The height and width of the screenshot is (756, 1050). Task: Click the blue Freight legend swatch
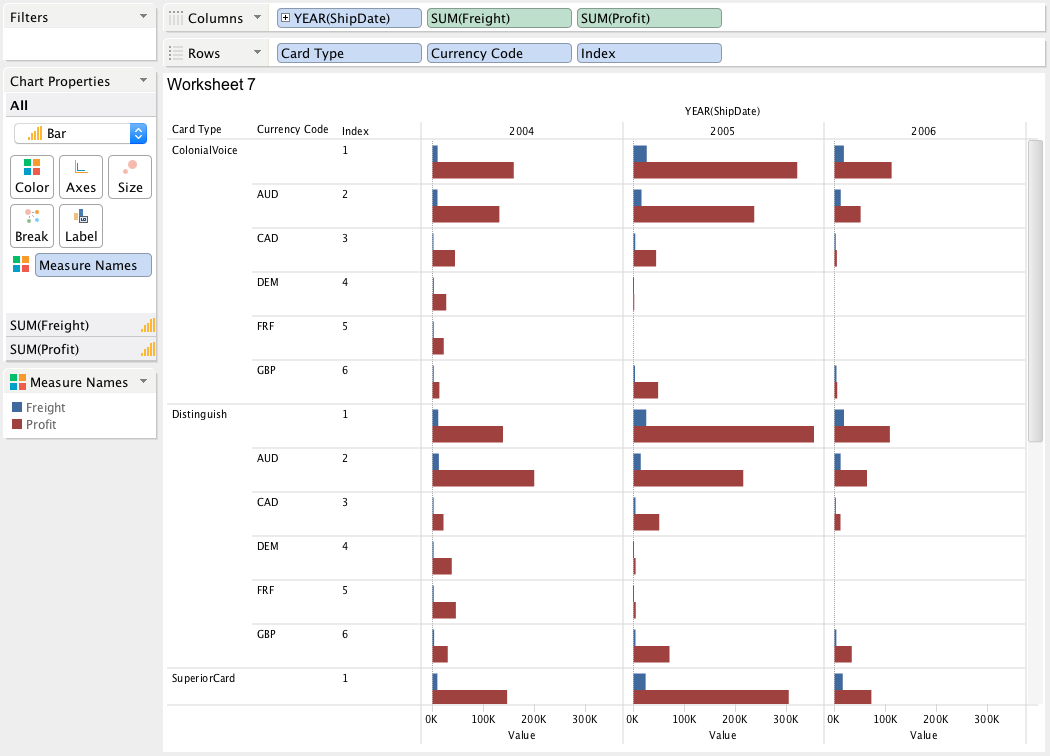point(16,407)
